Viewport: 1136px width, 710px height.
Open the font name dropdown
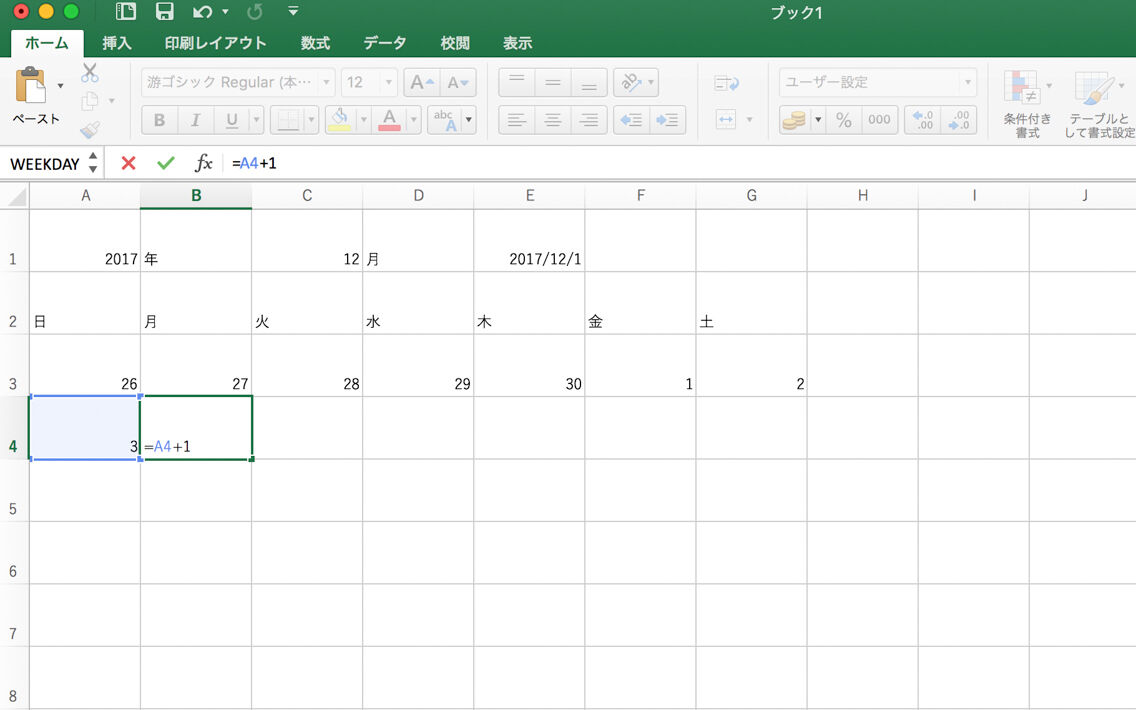click(327, 81)
